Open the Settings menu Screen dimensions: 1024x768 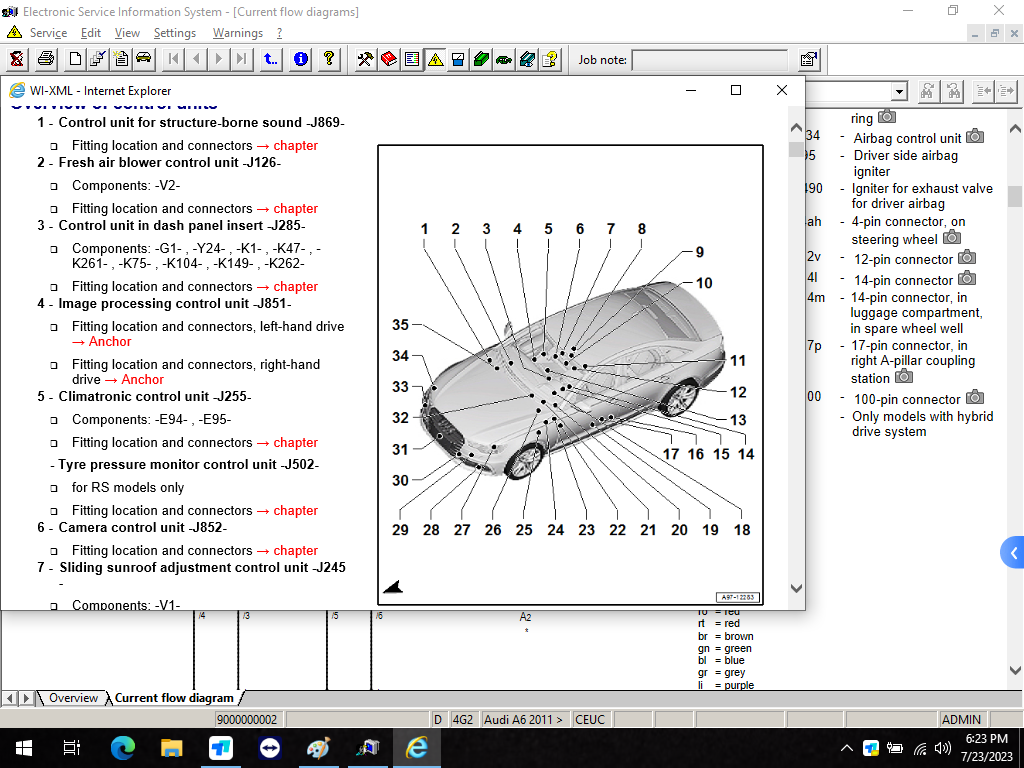tap(175, 33)
